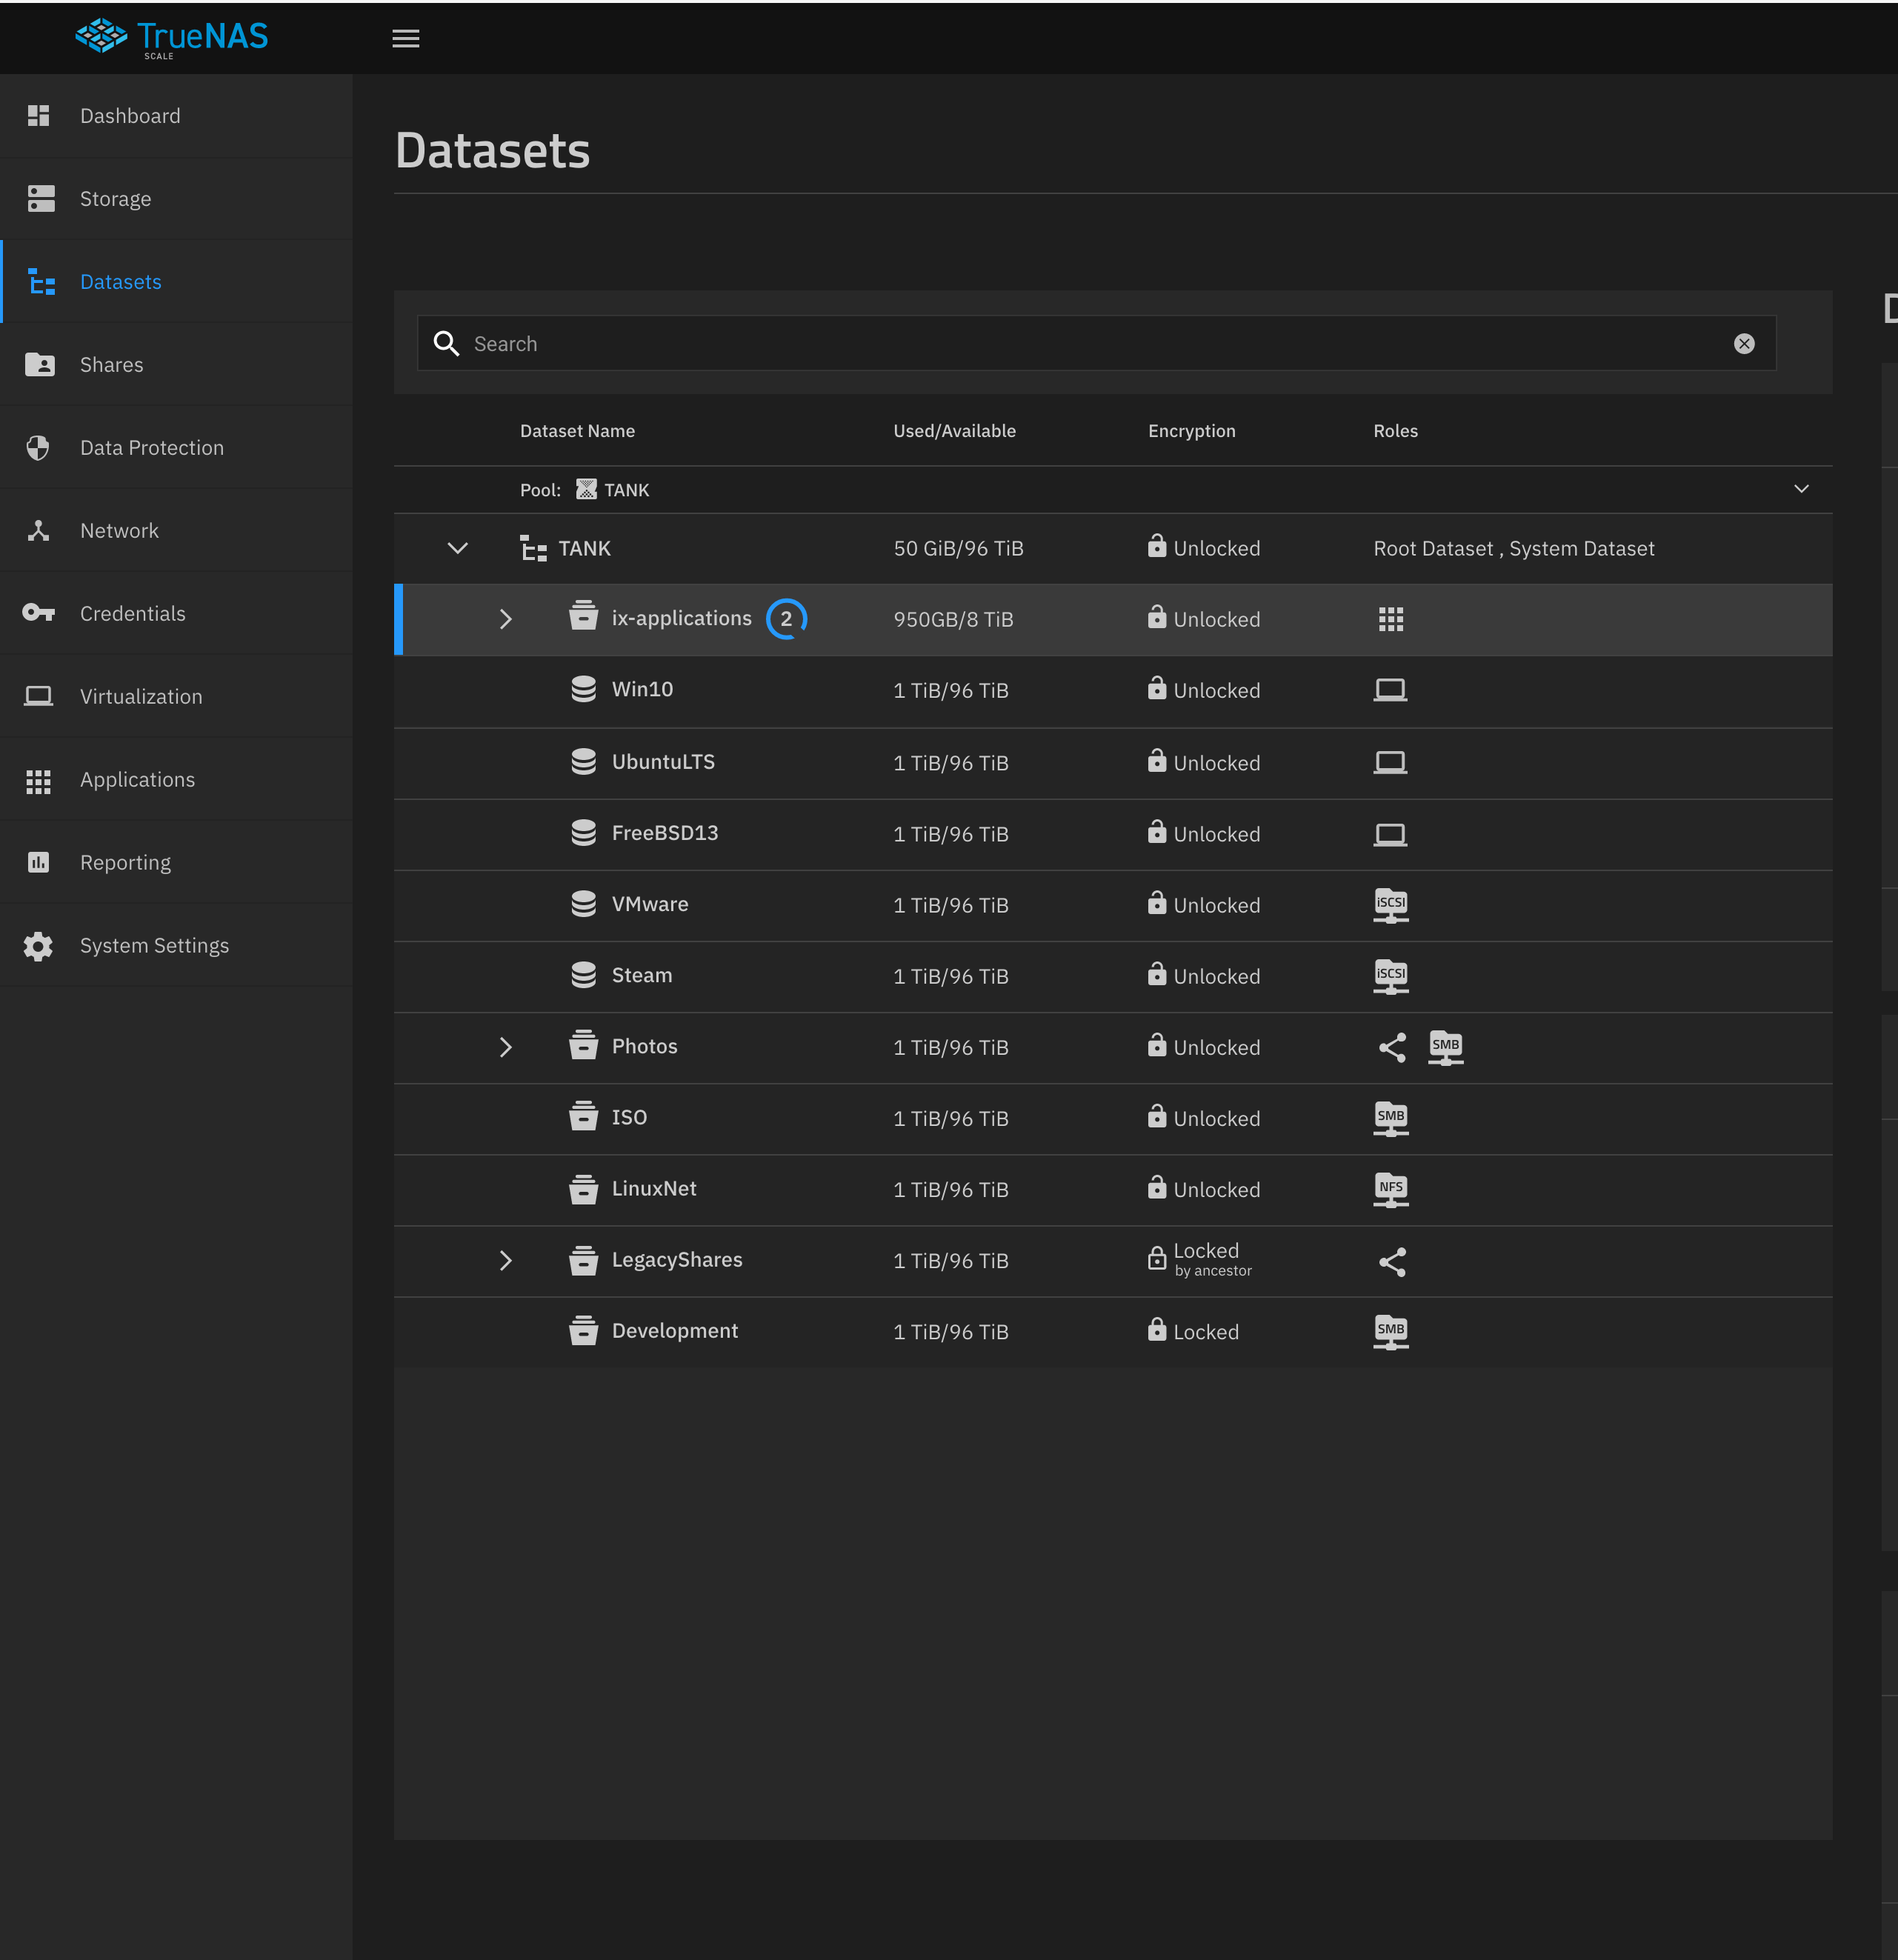This screenshot has height=1960, width=1898.
Task: Open Storage in the sidebar
Action: coord(115,199)
